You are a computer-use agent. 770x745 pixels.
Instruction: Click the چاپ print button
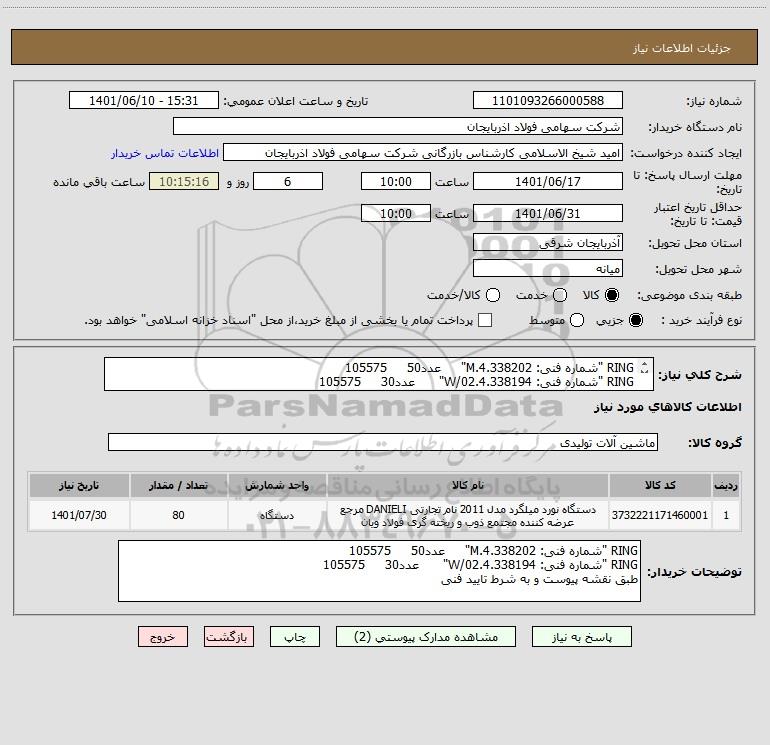pyautogui.click(x=295, y=637)
